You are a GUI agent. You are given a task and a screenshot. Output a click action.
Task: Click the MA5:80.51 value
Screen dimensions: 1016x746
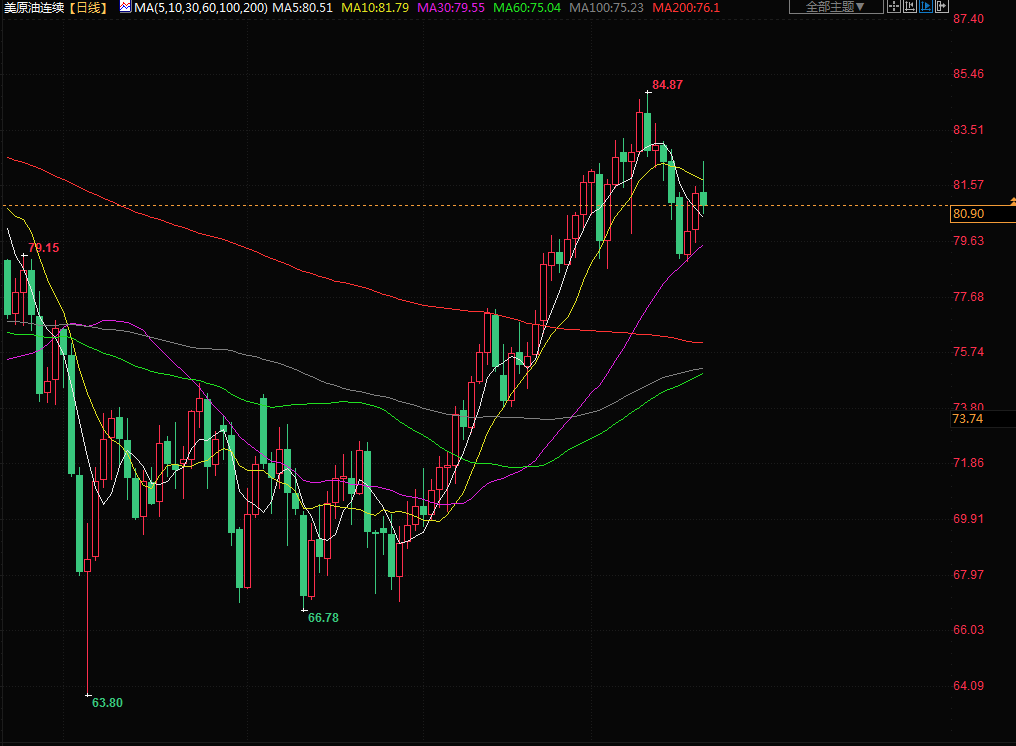pos(302,8)
